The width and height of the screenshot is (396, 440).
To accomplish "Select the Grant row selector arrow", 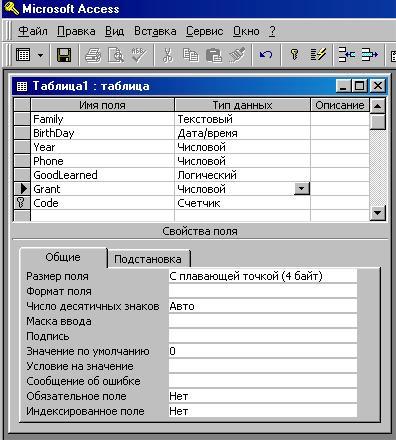I will pos(22,189).
